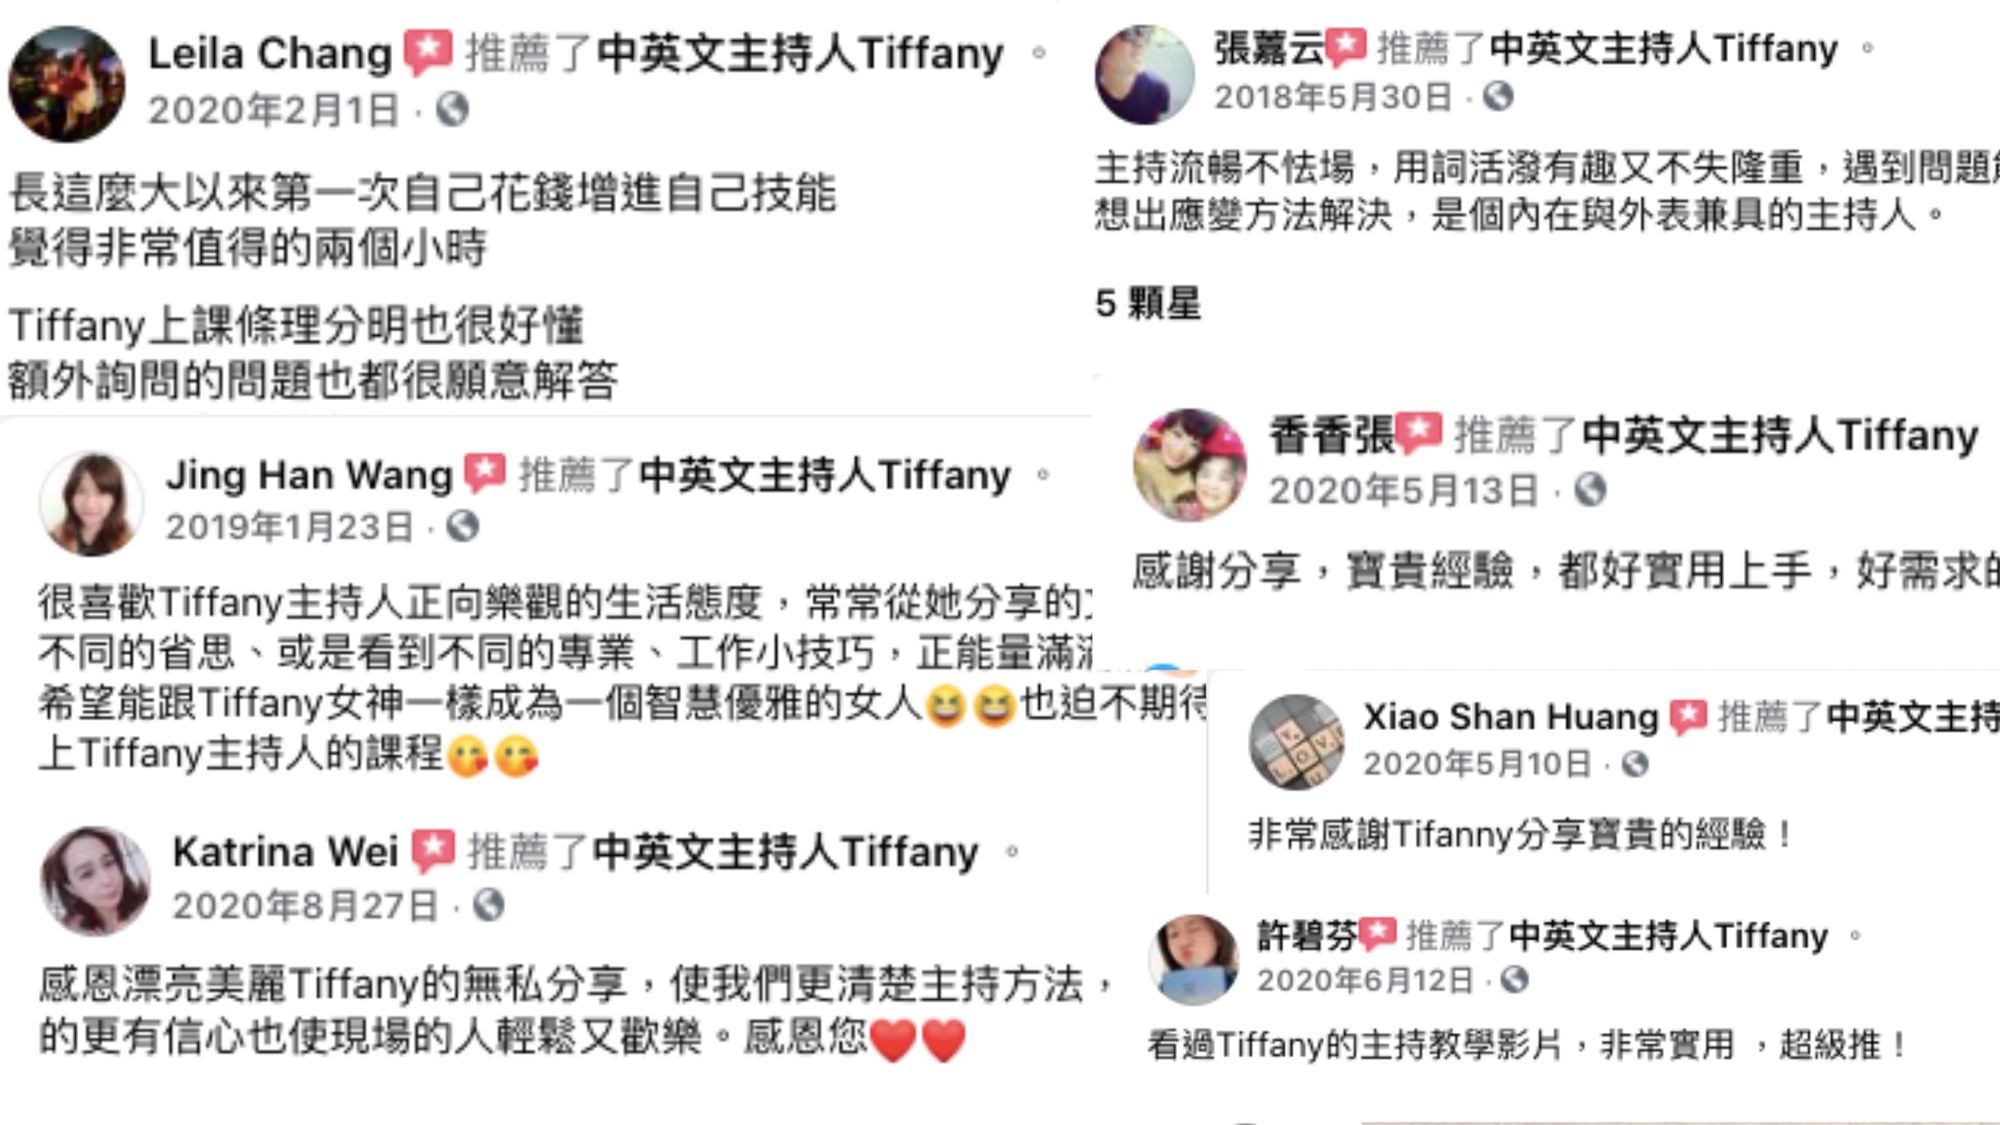
Task: Click the globe icon next to 2020年8月27日
Action: tap(488, 905)
